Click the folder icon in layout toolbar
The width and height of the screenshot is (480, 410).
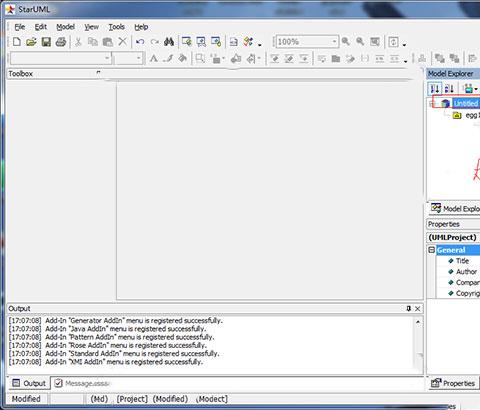coord(336,59)
